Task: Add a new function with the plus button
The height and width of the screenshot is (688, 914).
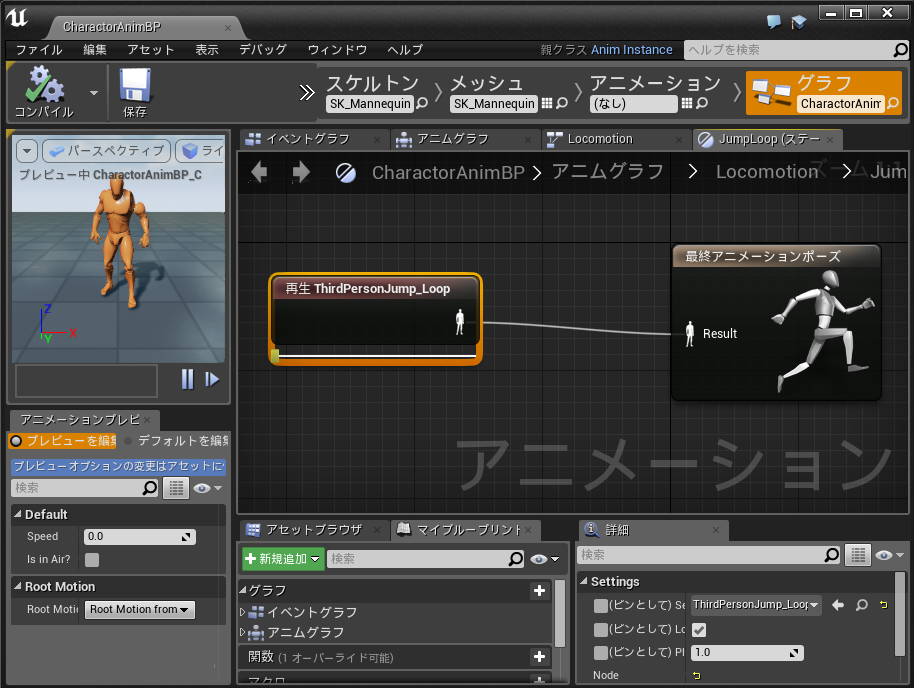Action: [540, 657]
